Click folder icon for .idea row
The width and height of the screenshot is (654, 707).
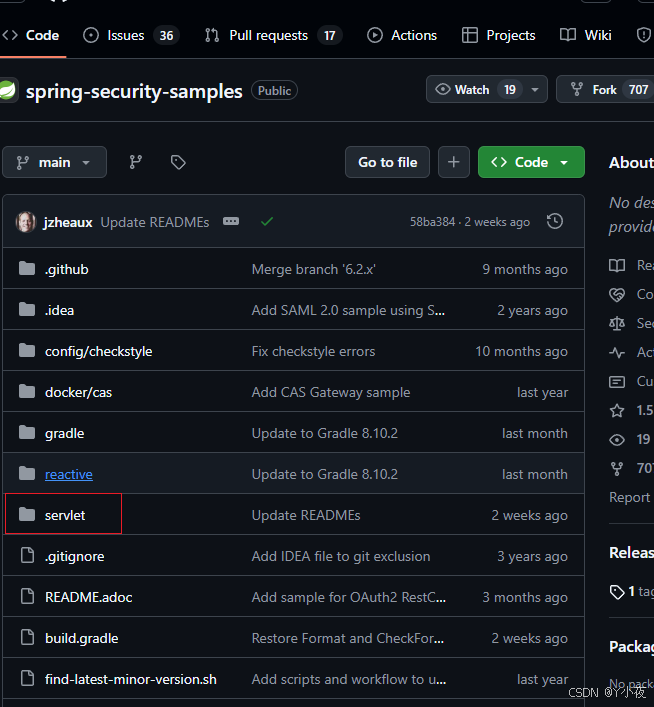[x=27, y=310]
